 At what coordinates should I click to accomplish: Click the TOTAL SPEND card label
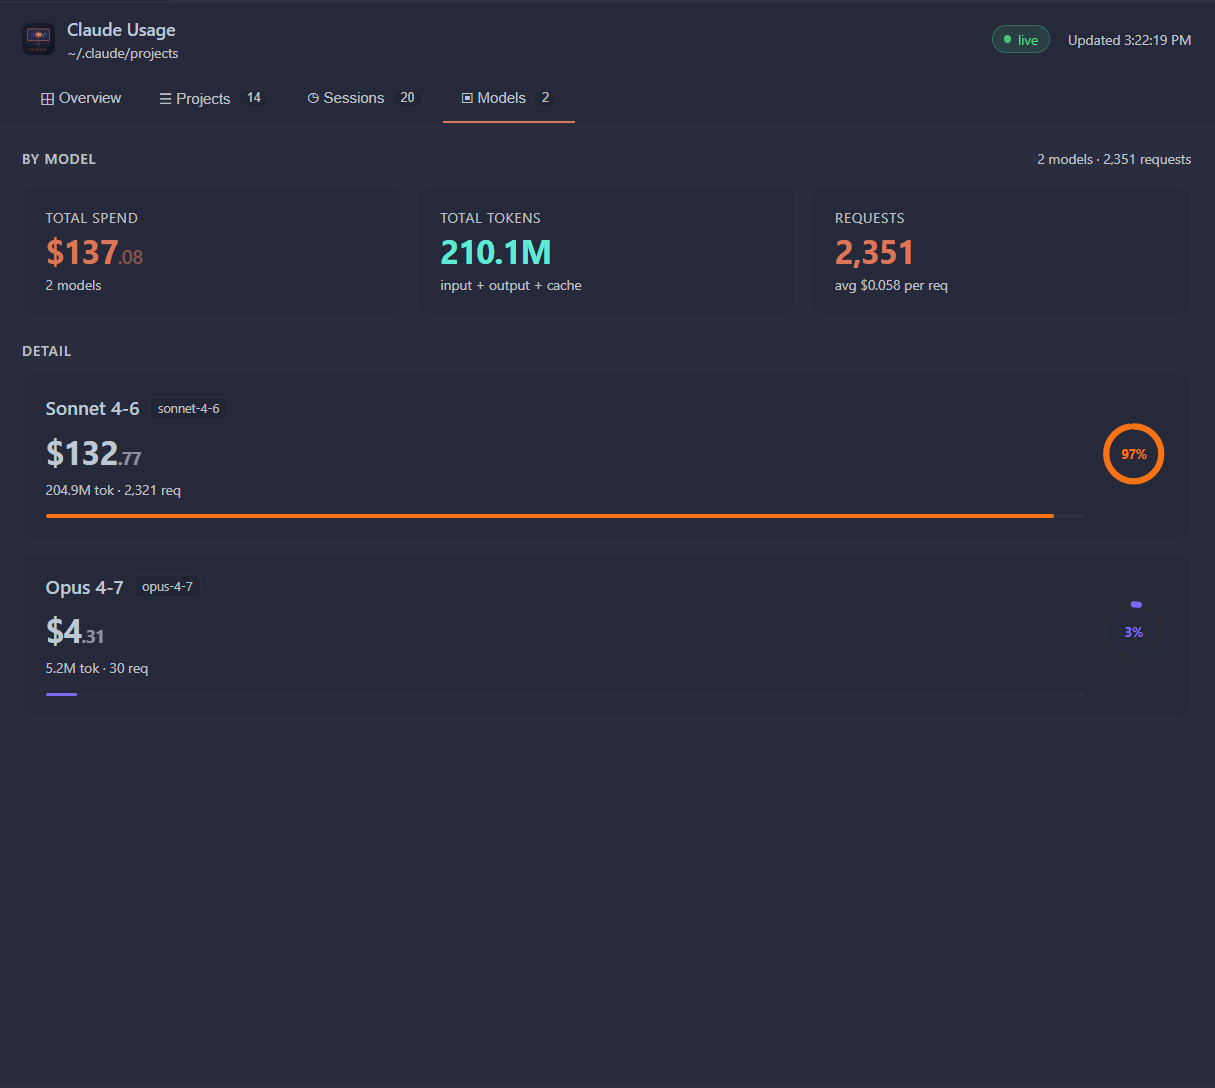pos(91,218)
